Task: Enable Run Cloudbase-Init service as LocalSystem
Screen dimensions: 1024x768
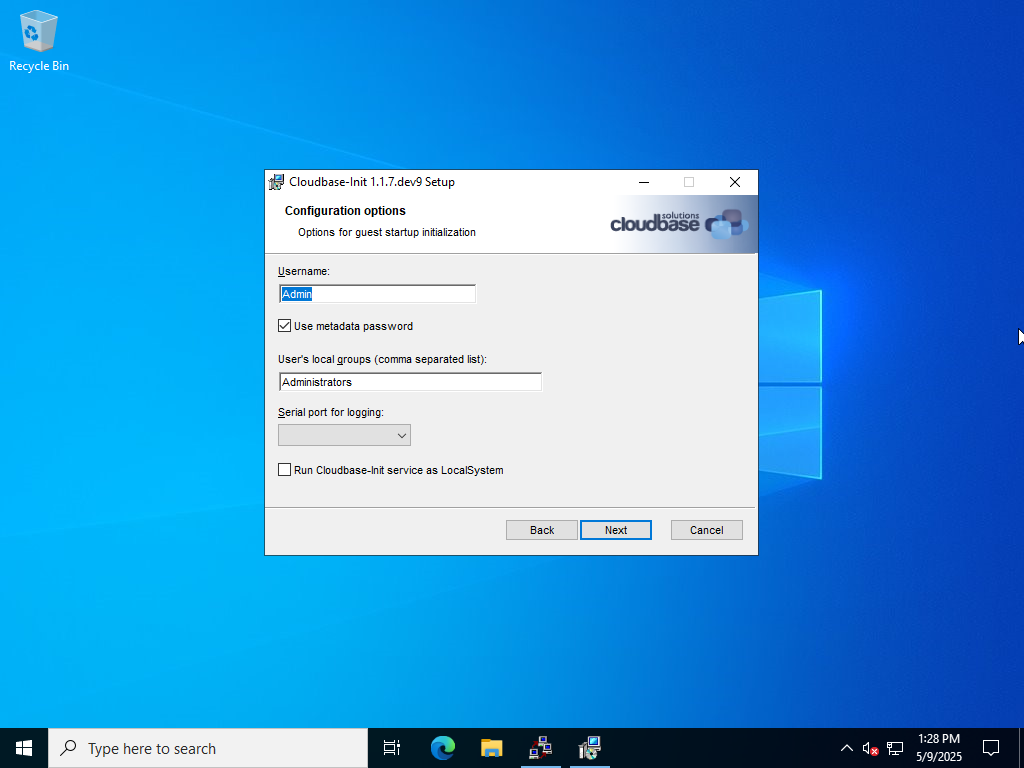Action: (284, 470)
